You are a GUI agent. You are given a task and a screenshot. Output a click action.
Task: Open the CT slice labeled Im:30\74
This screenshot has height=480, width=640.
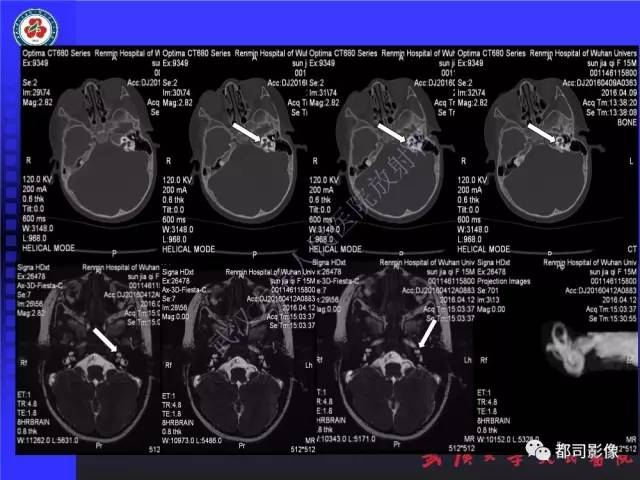(x=234, y=151)
